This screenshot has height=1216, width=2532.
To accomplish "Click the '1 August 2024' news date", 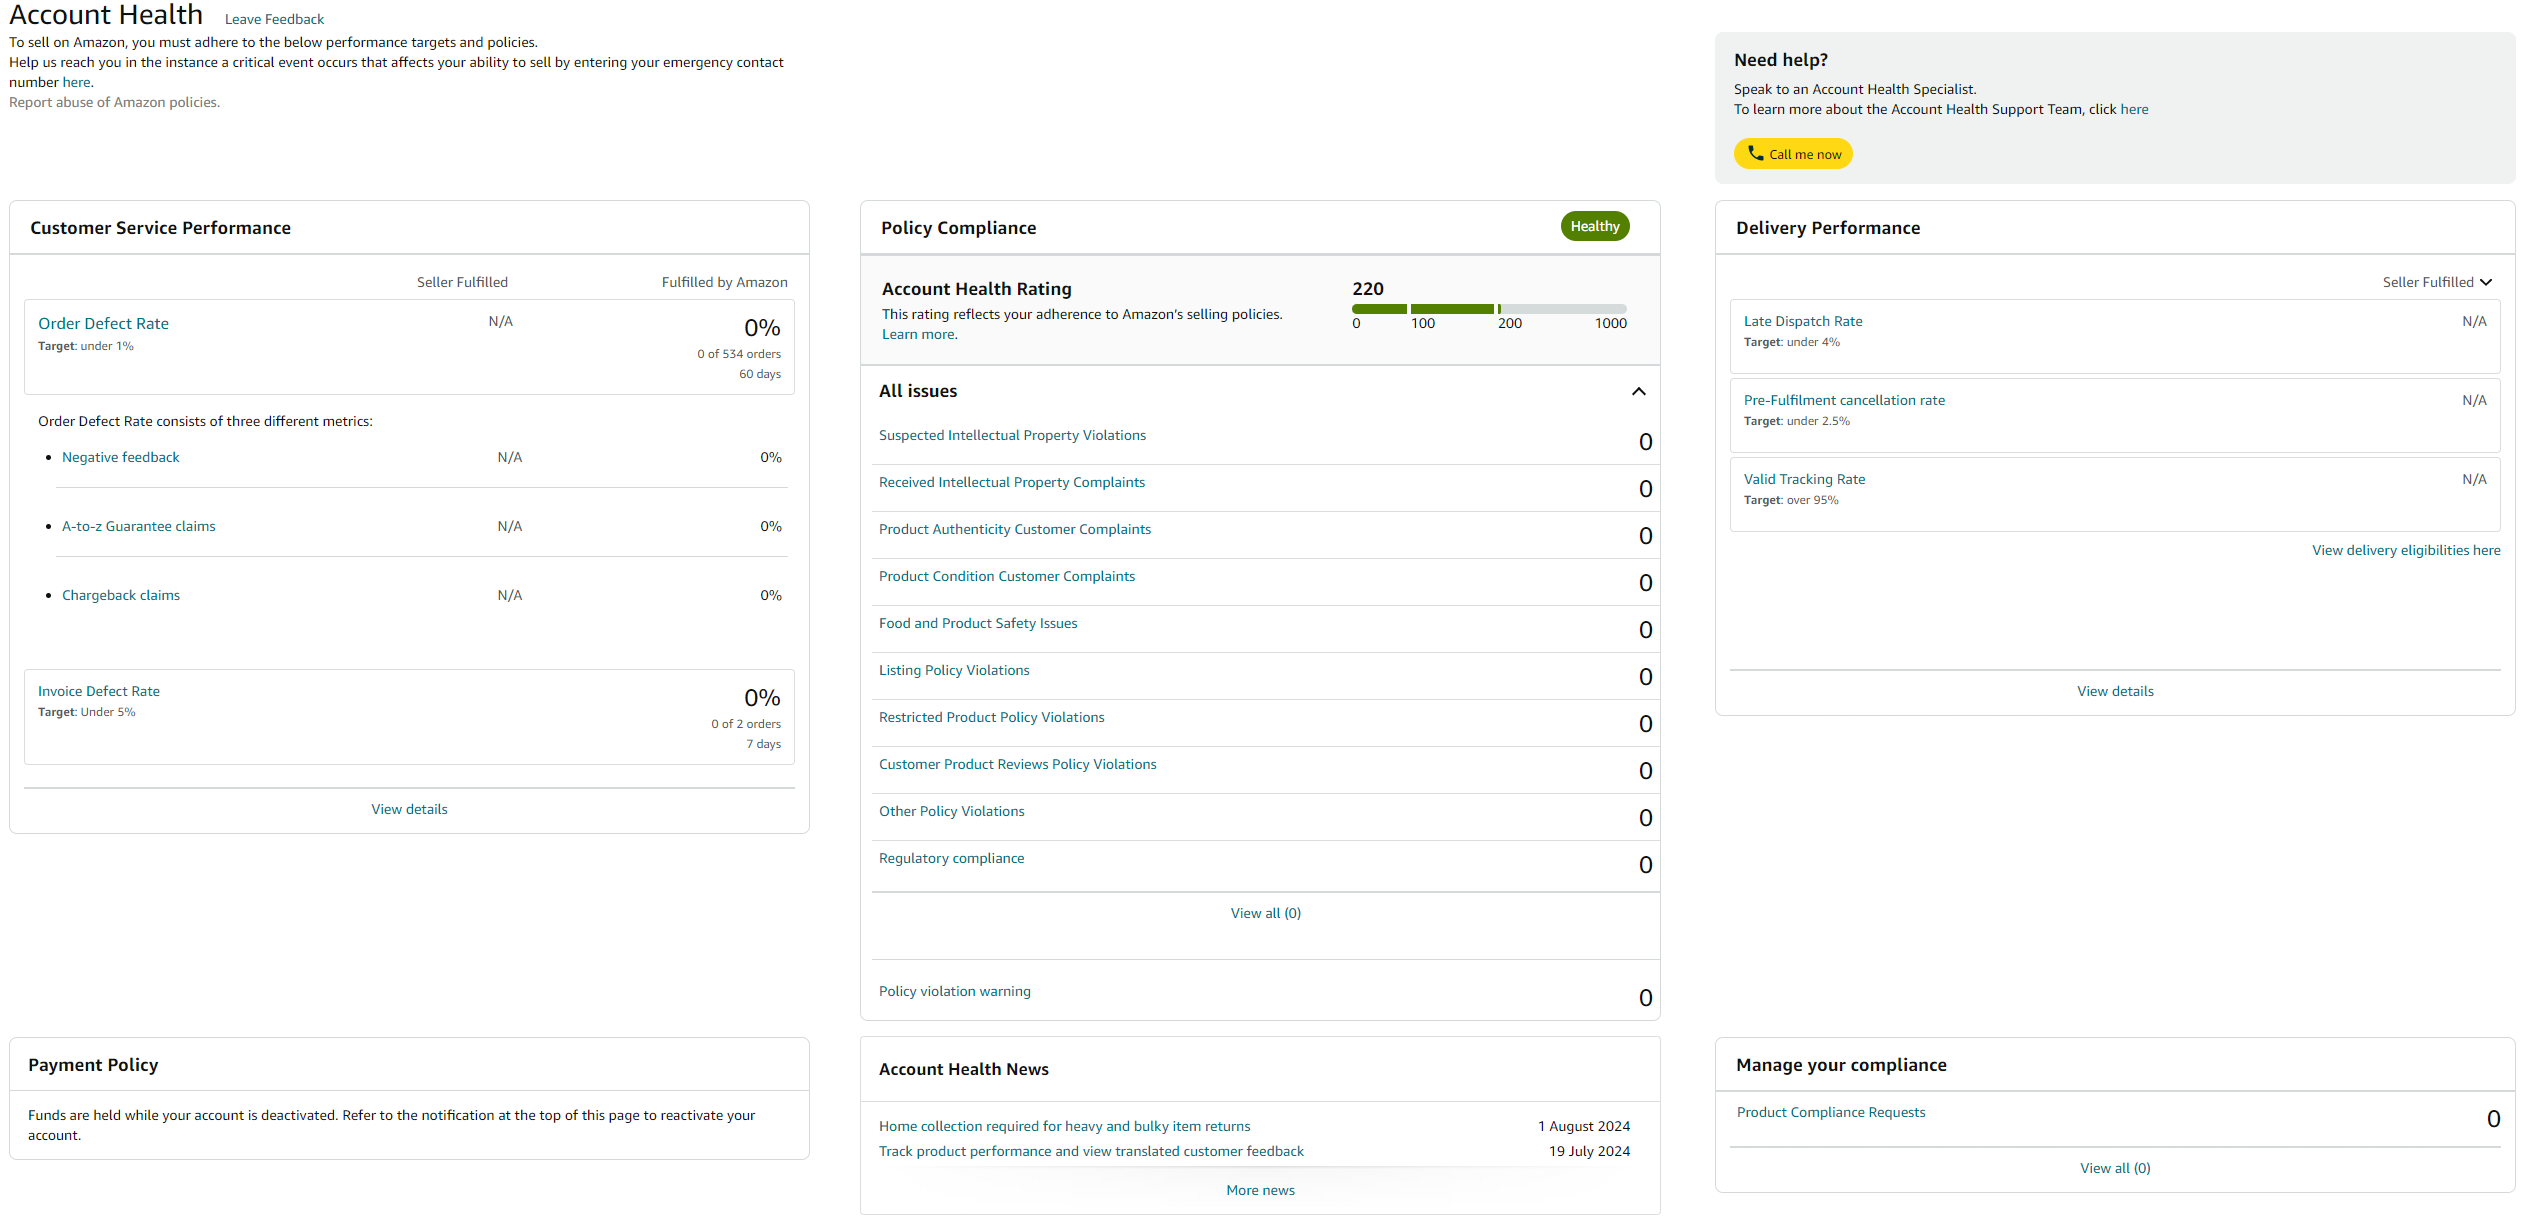I will click(x=1584, y=1126).
